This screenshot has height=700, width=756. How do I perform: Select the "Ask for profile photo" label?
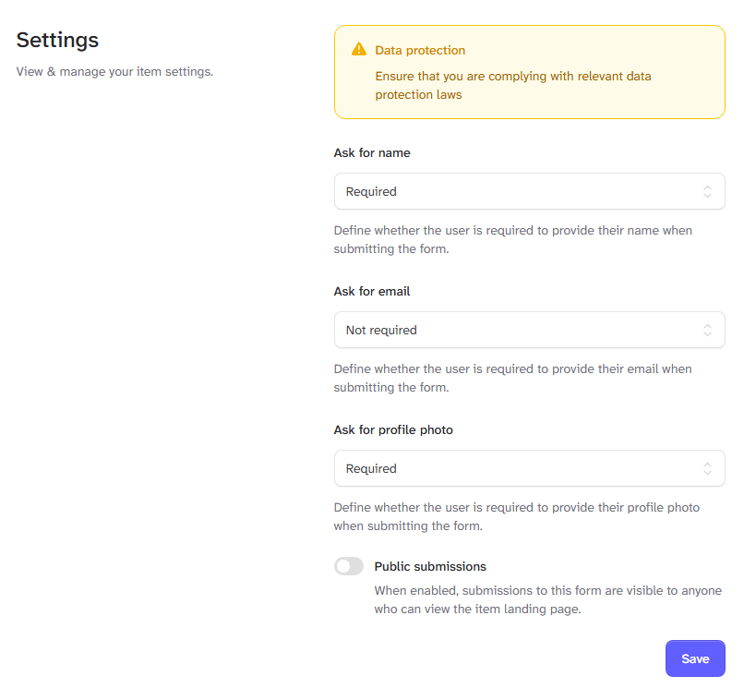click(393, 430)
